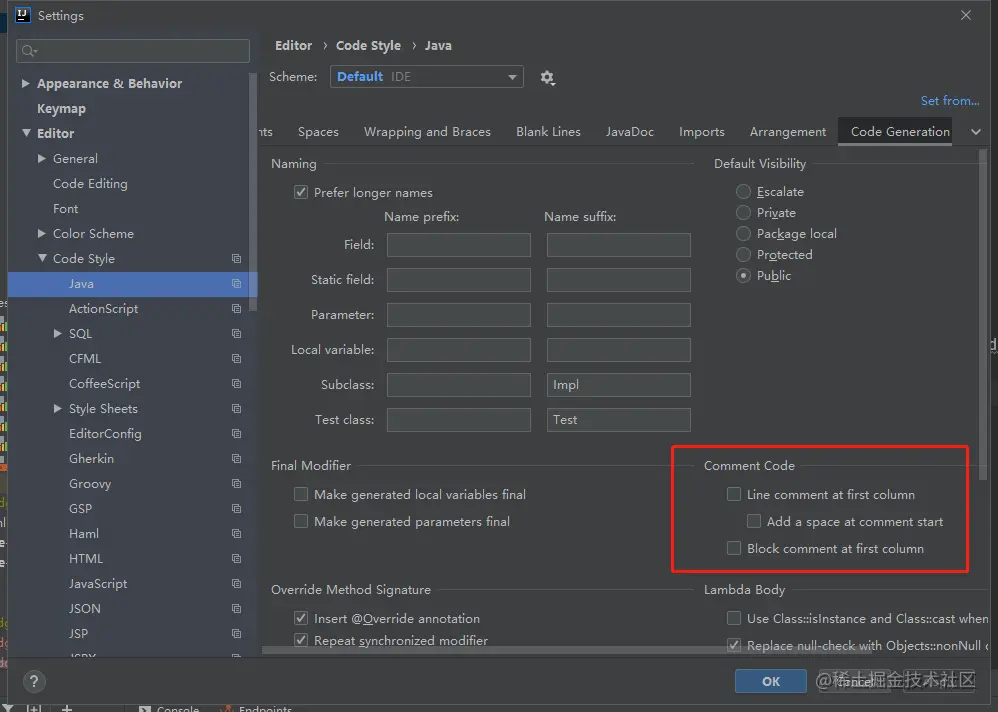The image size is (998, 712).
Task: Expand the Style Sheets node
Action: point(57,408)
